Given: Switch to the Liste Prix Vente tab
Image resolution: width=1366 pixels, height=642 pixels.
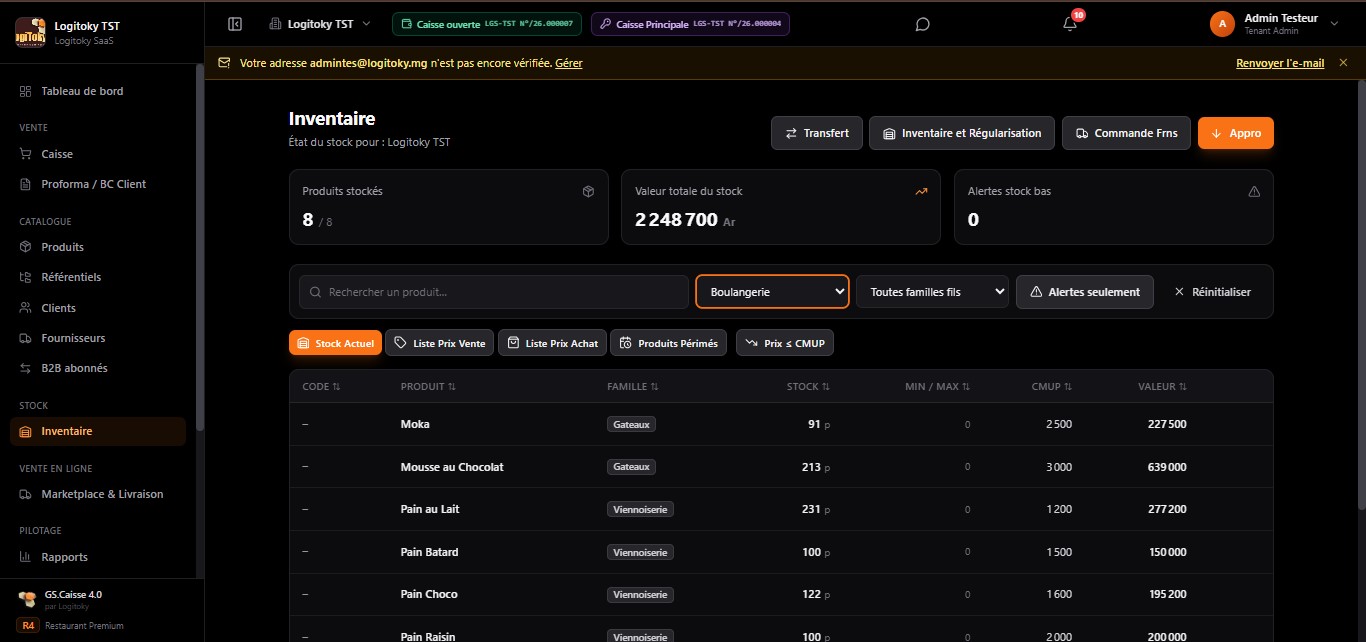Looking at the screenshot, I should (439, 343).
